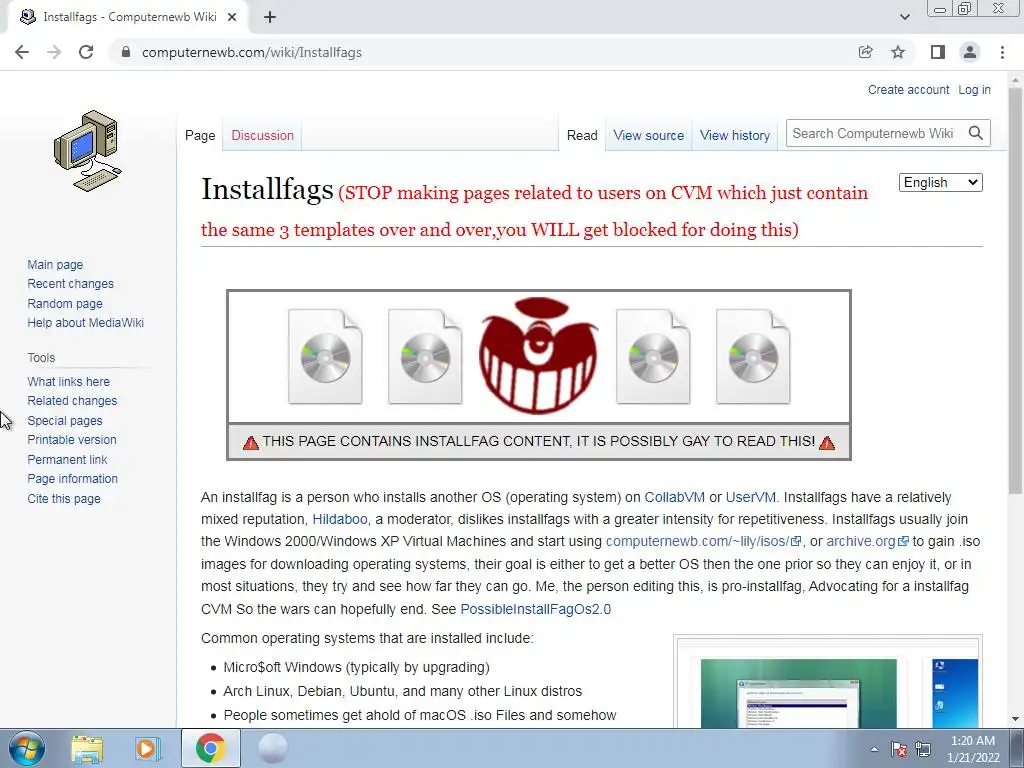This screenshot has height=768, width=1024.
Task: Click Create account link
Action: point(908,89)
